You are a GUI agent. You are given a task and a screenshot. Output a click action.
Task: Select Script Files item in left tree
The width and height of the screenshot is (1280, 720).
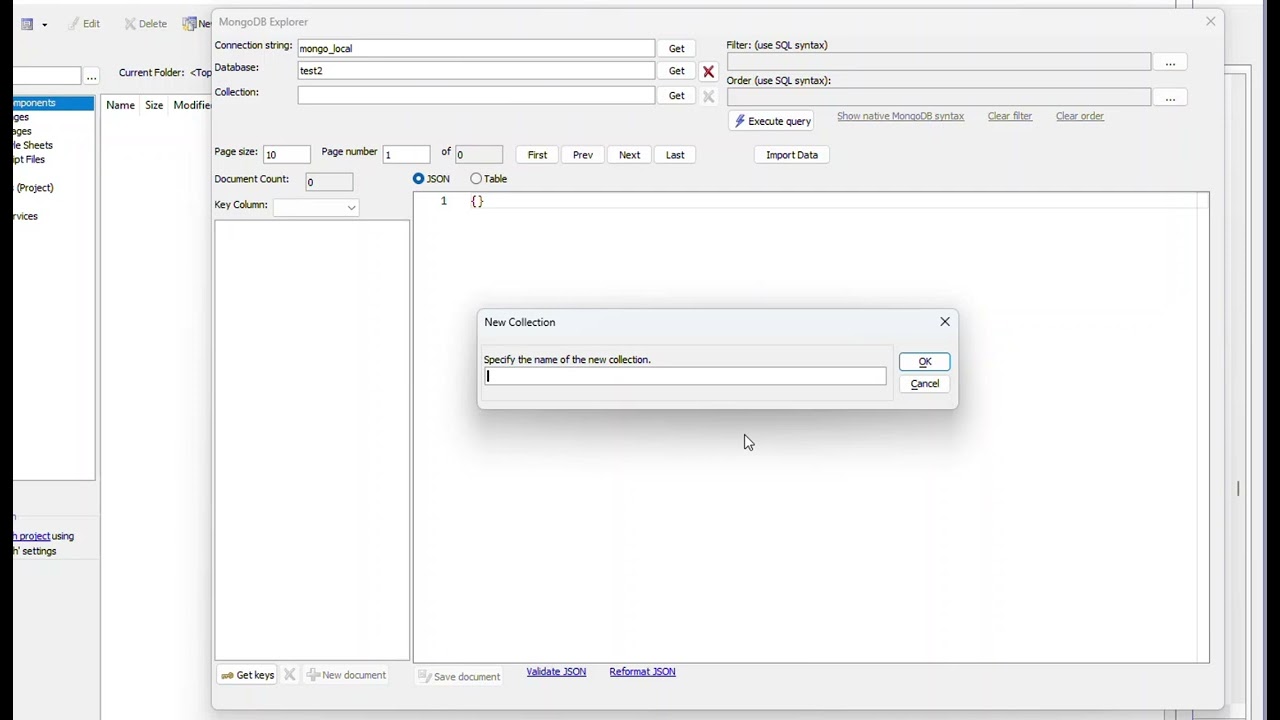point(30,160)
